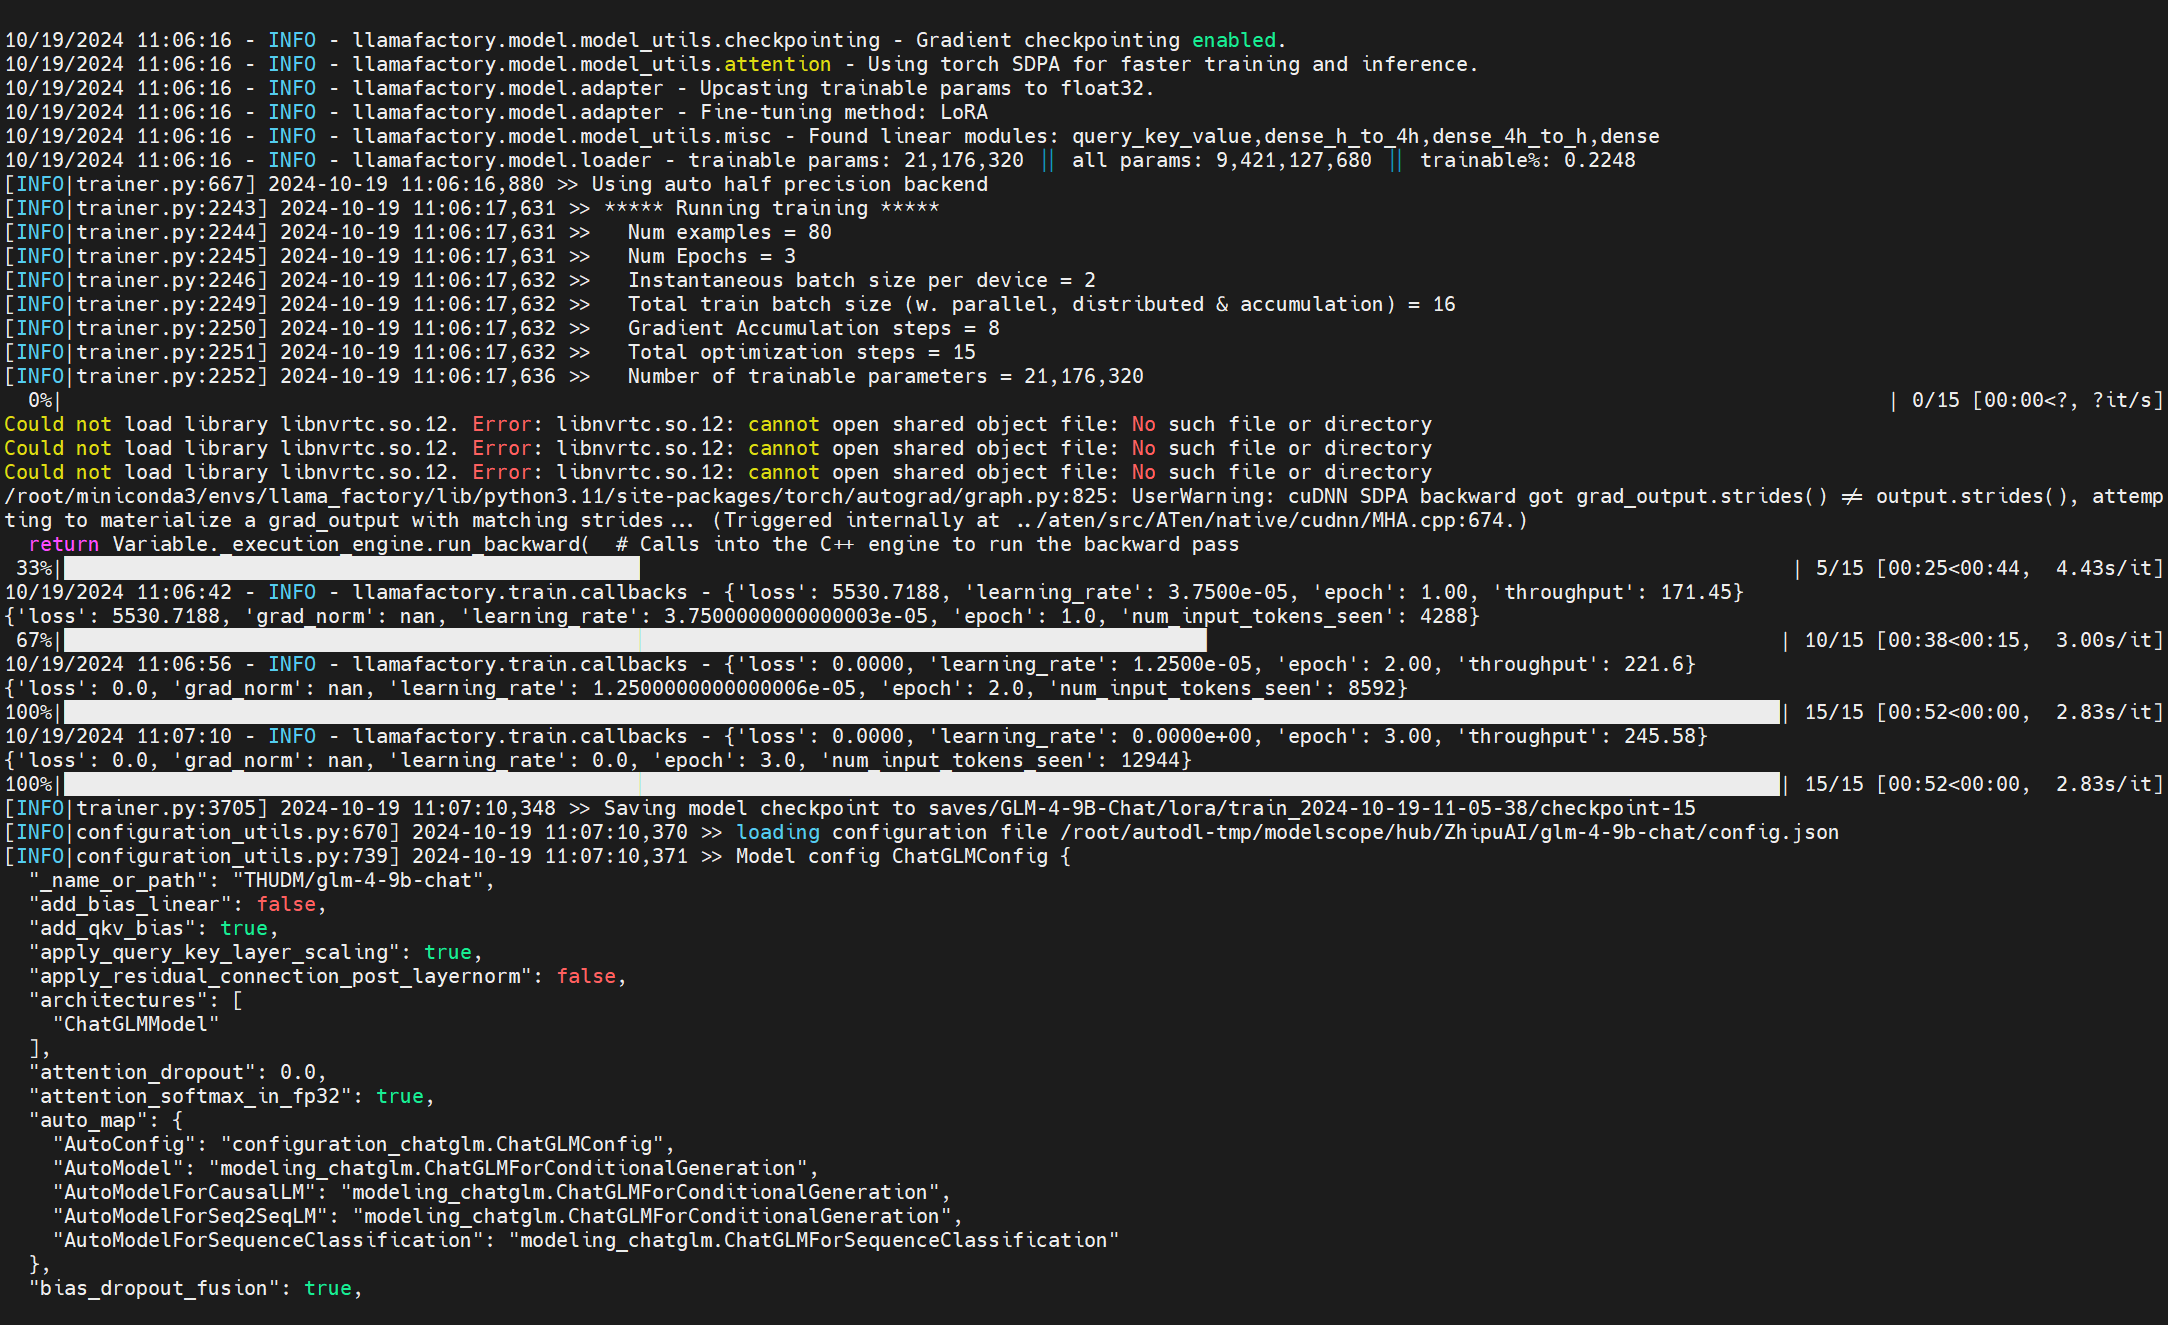
Task: Click the red false value of add_bias_linear
Action: tap(286, 904)
